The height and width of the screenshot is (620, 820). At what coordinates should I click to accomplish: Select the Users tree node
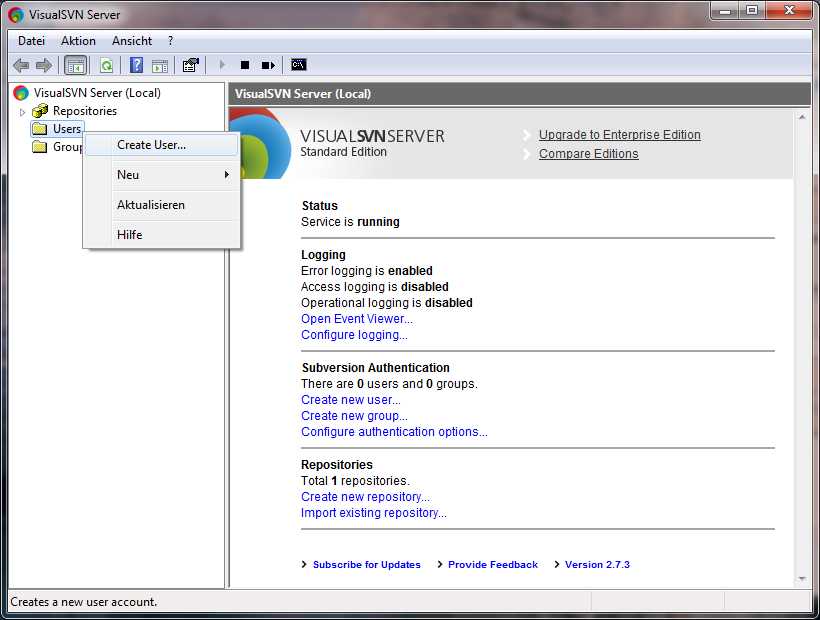pos(67,129)
